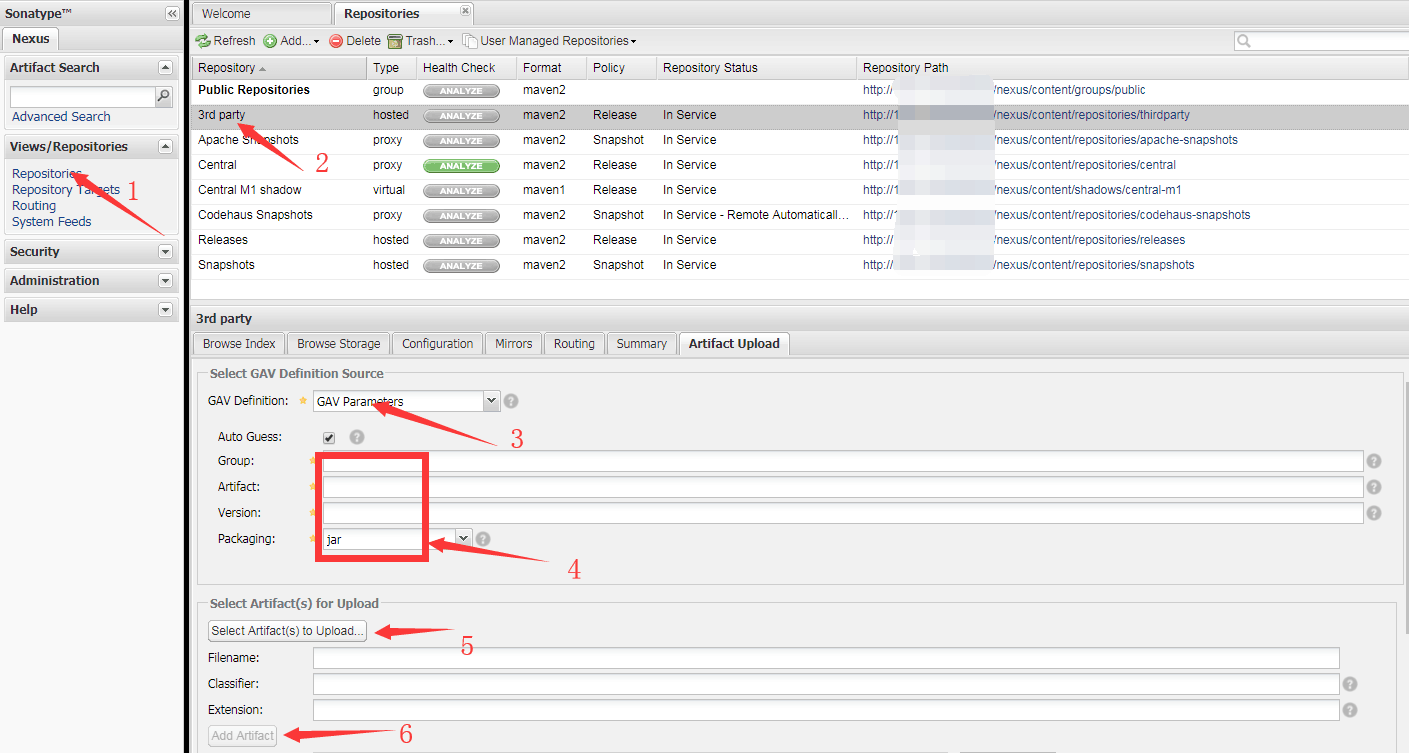
Task: Click ANALYZE button for Releases row
Action: [x=461, y=240]
